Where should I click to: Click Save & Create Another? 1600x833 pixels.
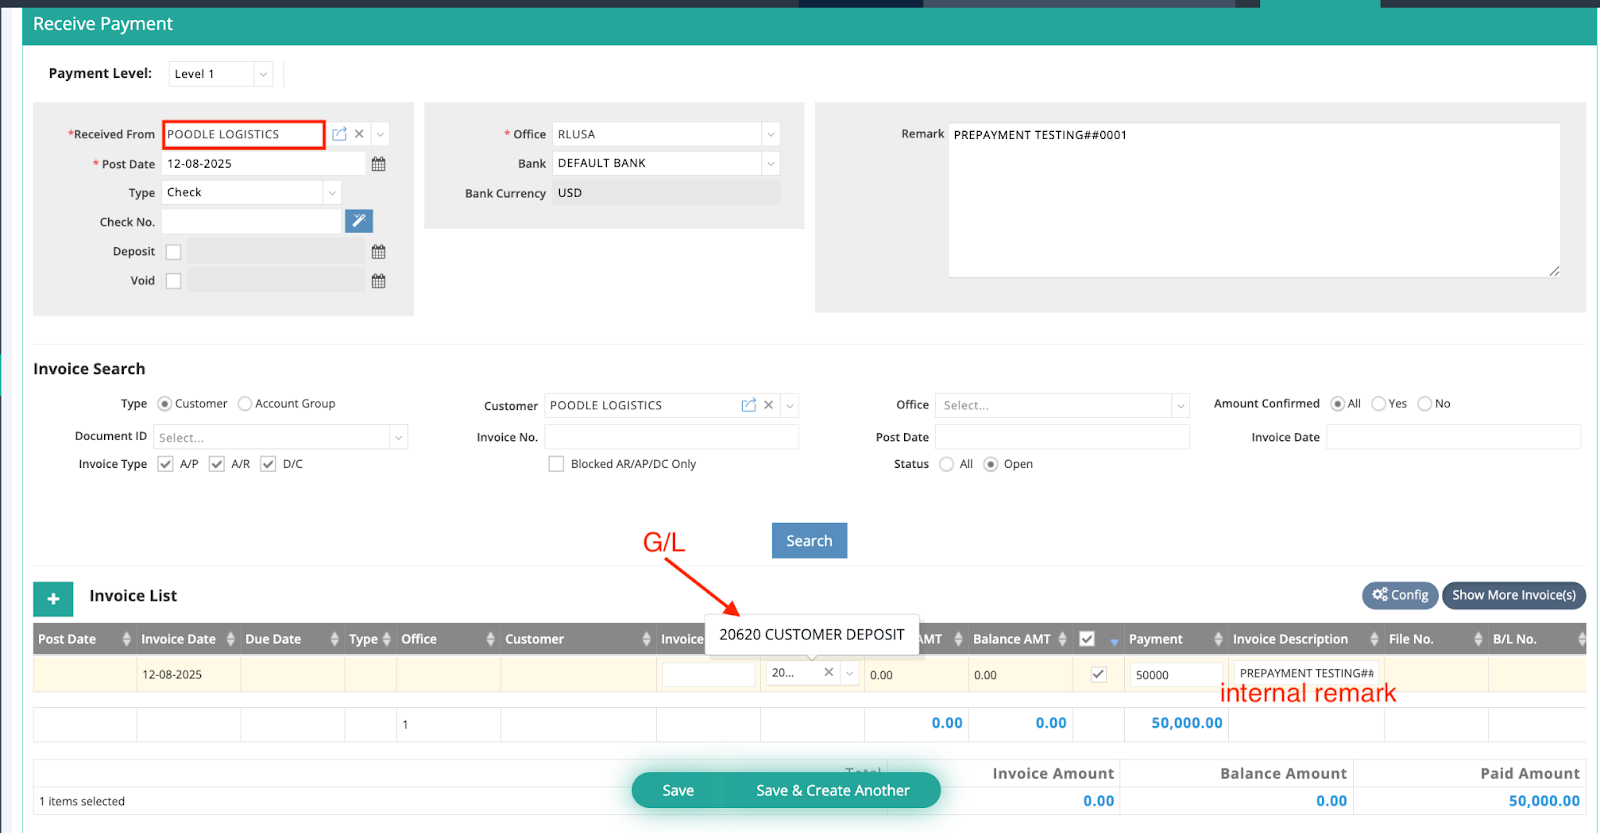[x=832, y=790]
